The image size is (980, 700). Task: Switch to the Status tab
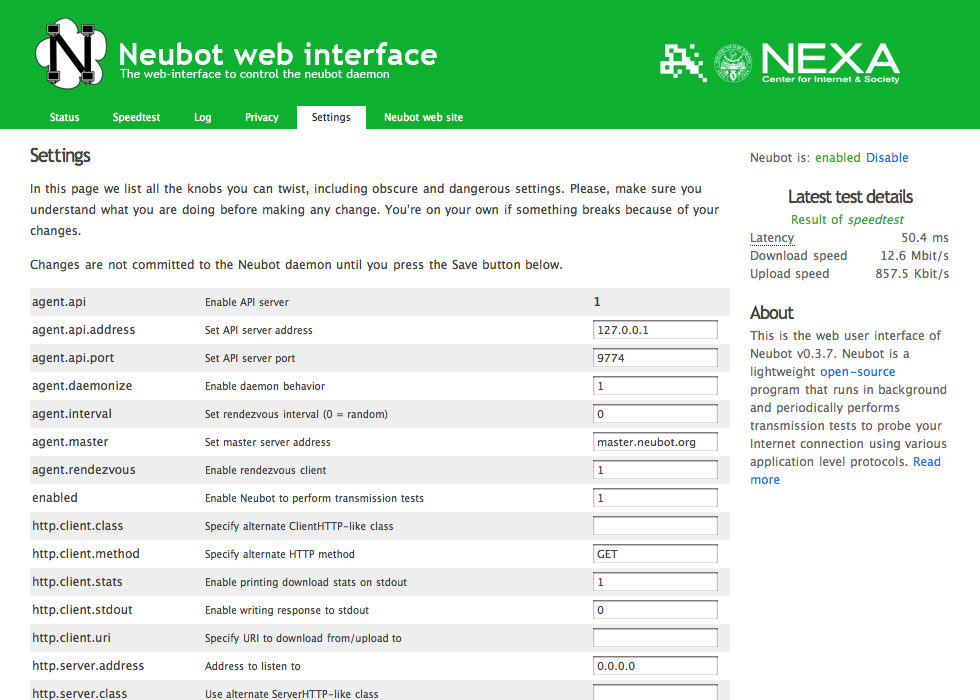click(x=64, y=117)
